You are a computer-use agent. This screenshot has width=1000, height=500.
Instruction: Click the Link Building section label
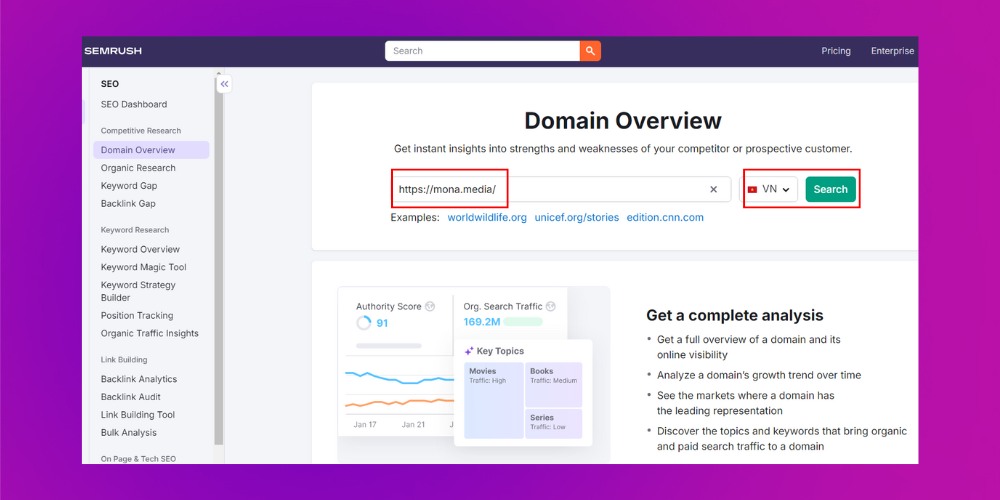click(x=124, y=360)
